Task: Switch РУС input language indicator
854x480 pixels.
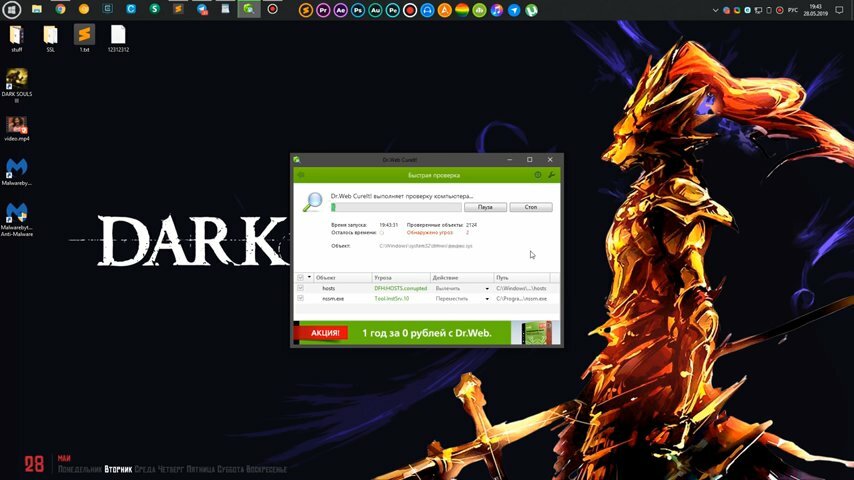Action: [793, 10]
